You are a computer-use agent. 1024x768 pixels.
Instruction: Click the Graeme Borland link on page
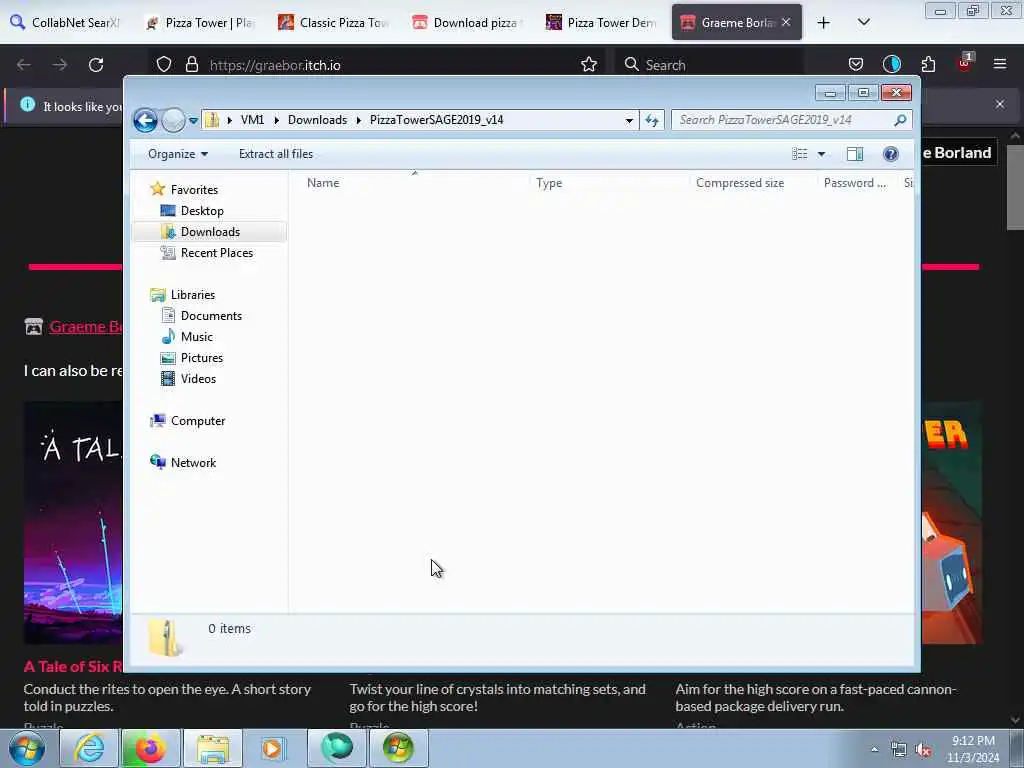pyautogui.click(x=85, y=327)
